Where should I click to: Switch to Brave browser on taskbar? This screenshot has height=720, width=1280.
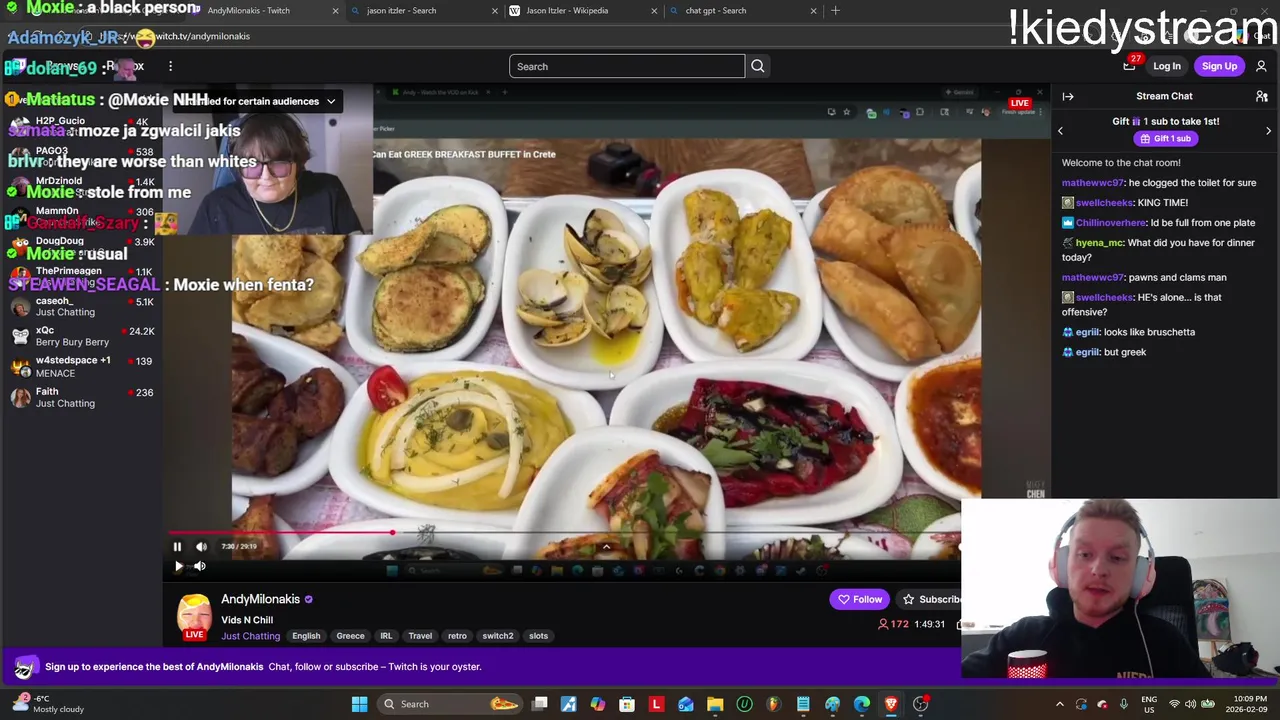coord(891,704)
